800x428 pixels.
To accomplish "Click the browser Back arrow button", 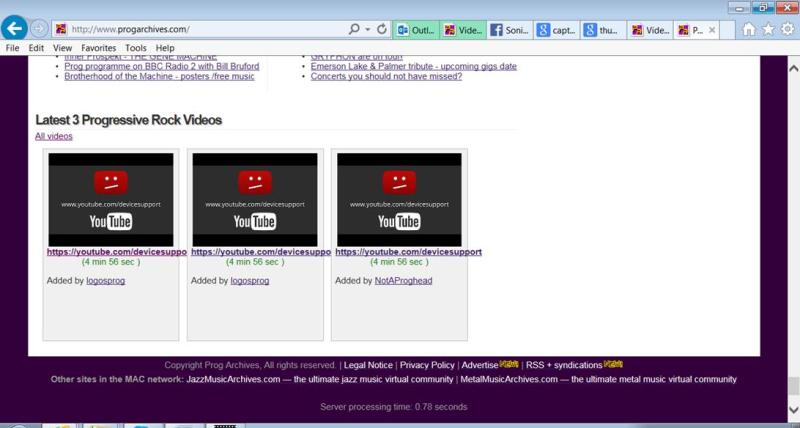I will (14, 28).
